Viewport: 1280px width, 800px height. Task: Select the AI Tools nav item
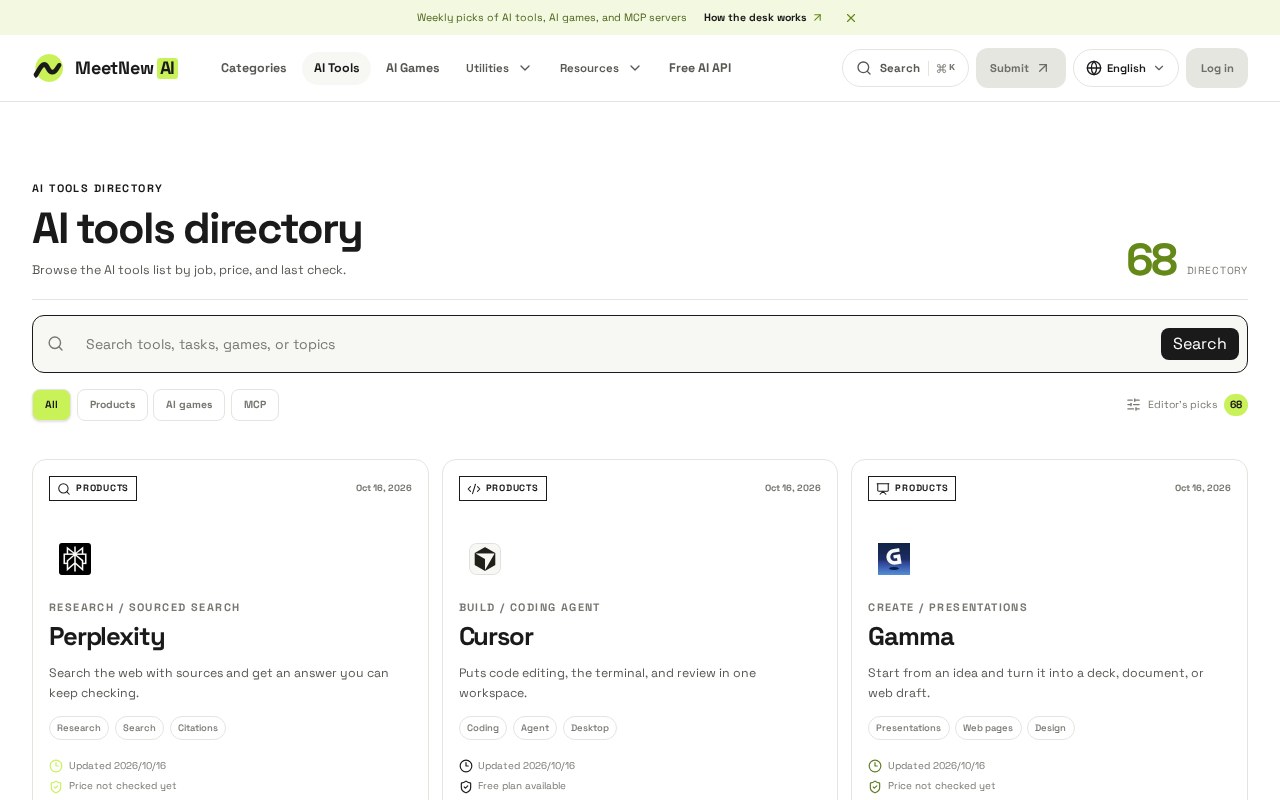pyautogui.click(x=336, y=68)
